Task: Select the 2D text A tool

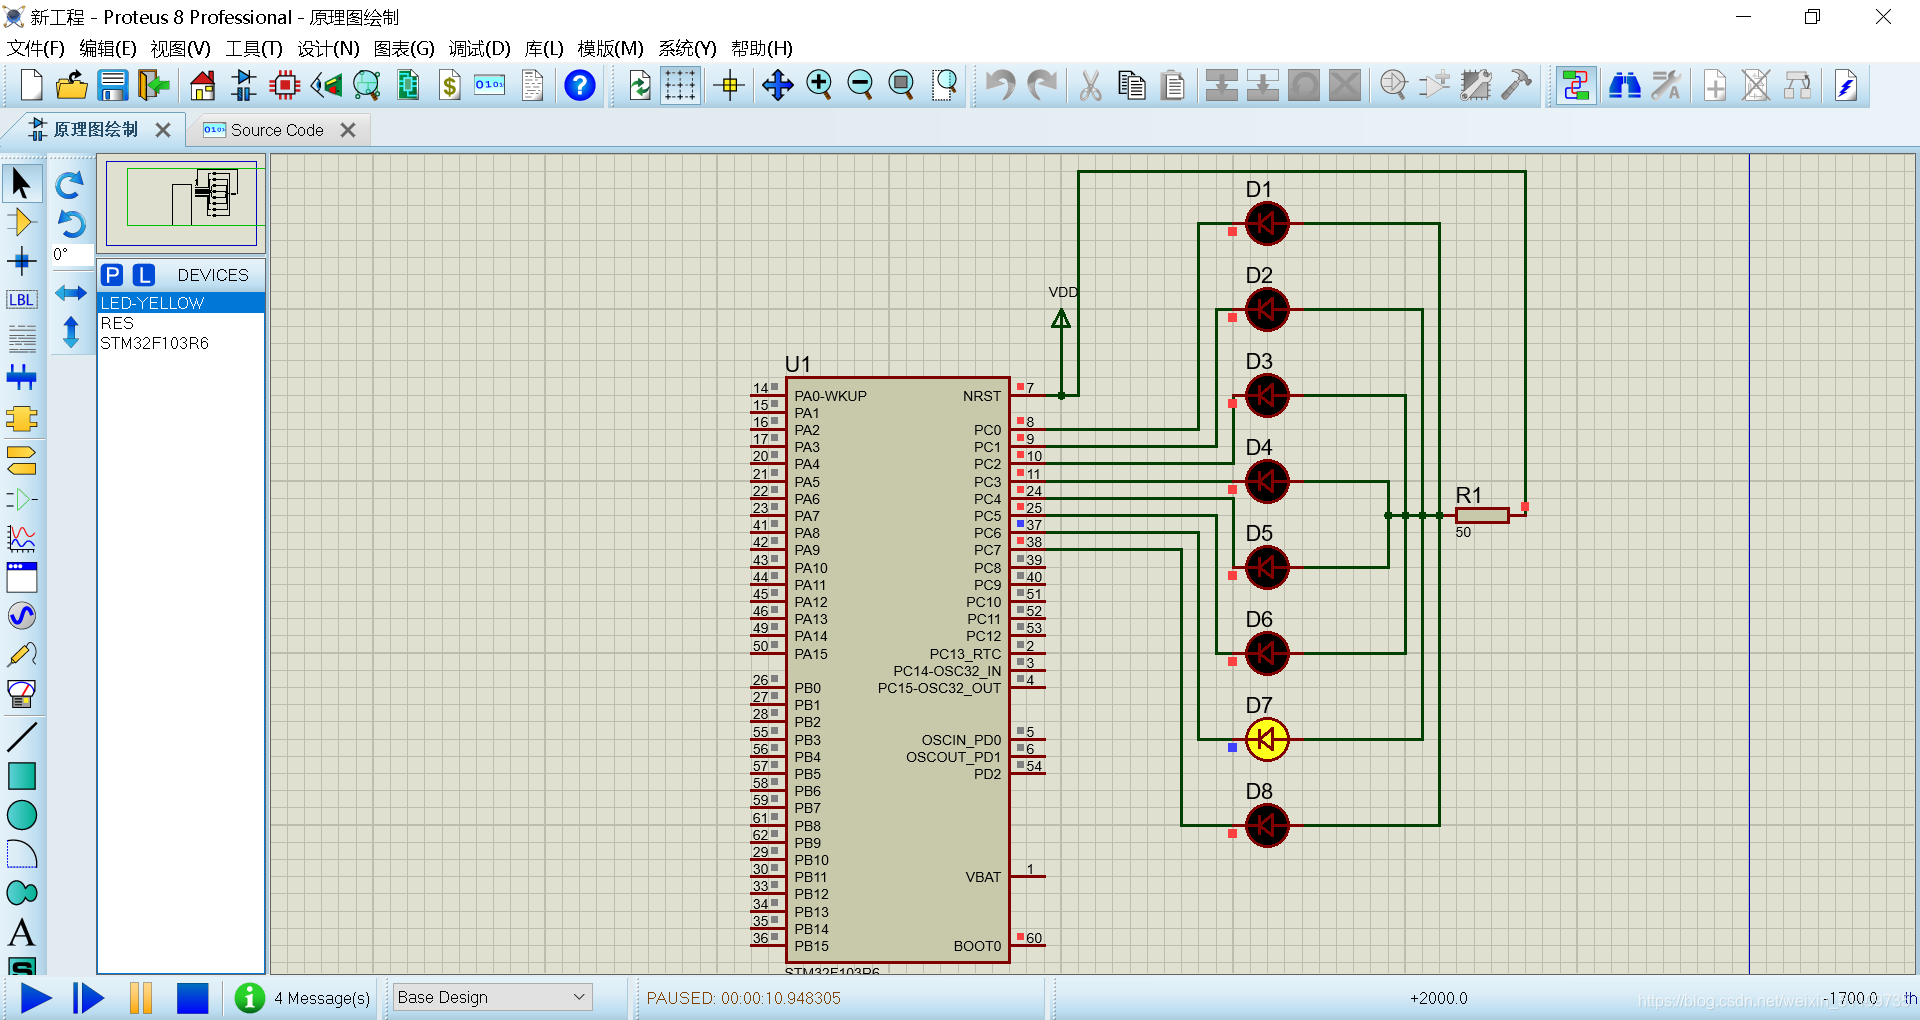Action: click(21, 933)
